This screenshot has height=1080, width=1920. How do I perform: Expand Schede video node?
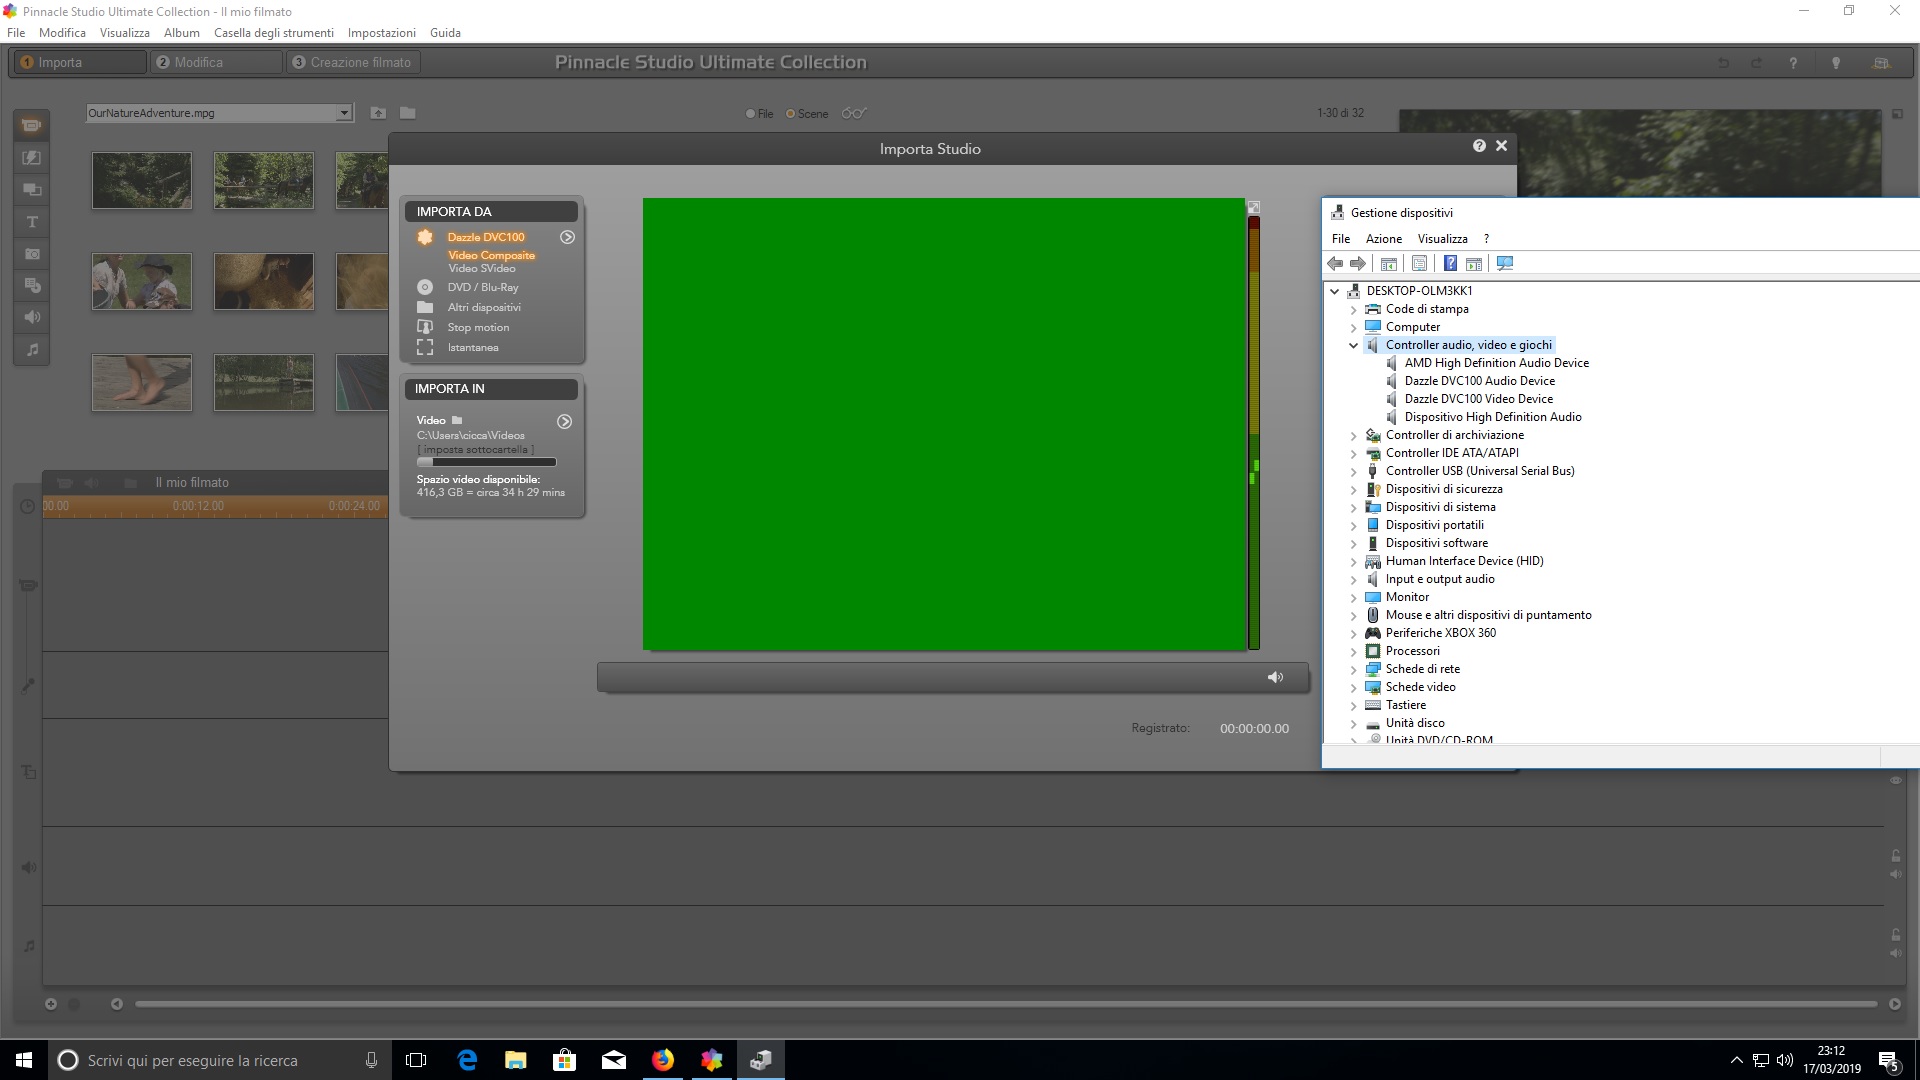(x=1353, y=687)
